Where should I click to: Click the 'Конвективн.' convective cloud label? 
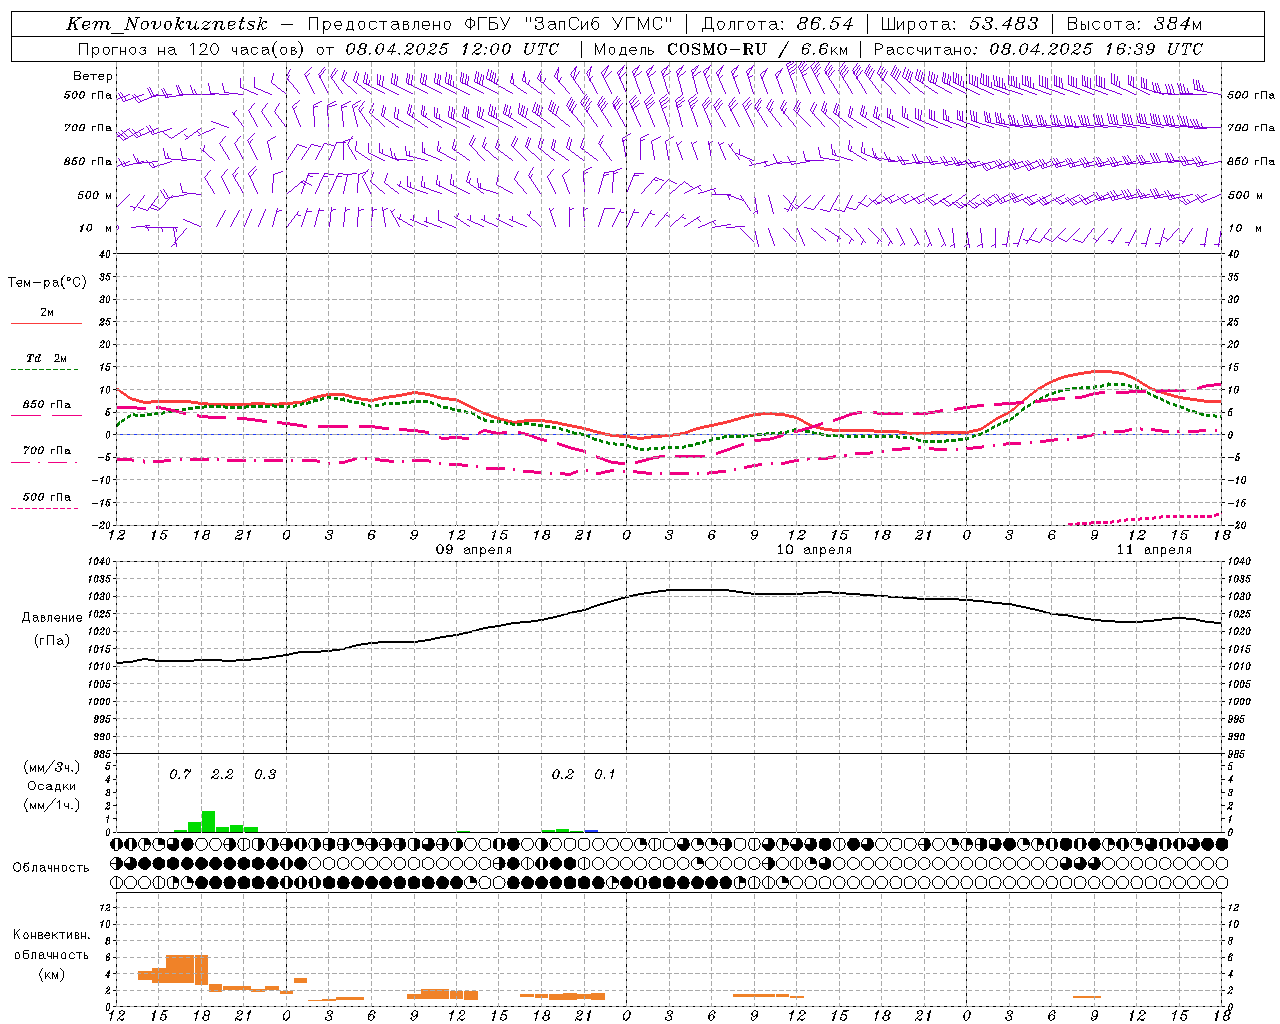coord(51,935)
